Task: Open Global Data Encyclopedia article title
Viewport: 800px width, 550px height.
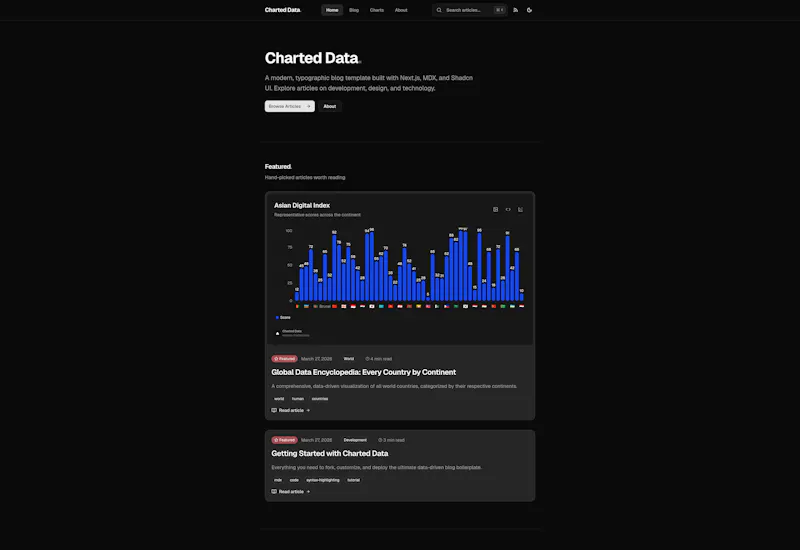Action: 363,372
